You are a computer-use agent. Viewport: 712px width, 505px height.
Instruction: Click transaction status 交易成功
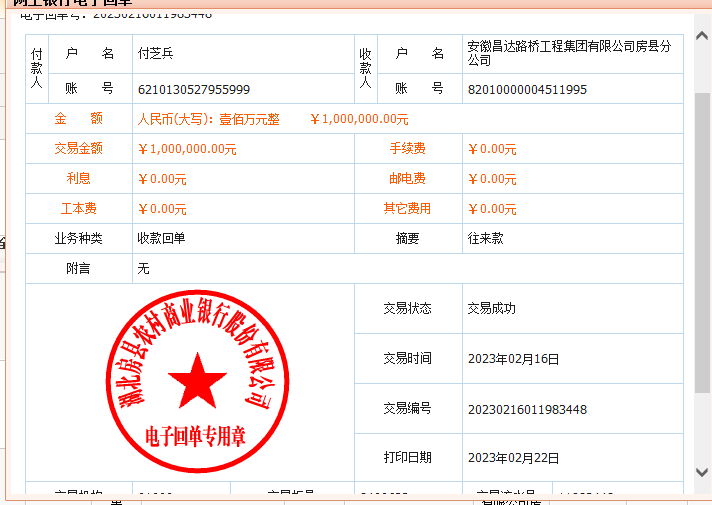tap(491, 308)
